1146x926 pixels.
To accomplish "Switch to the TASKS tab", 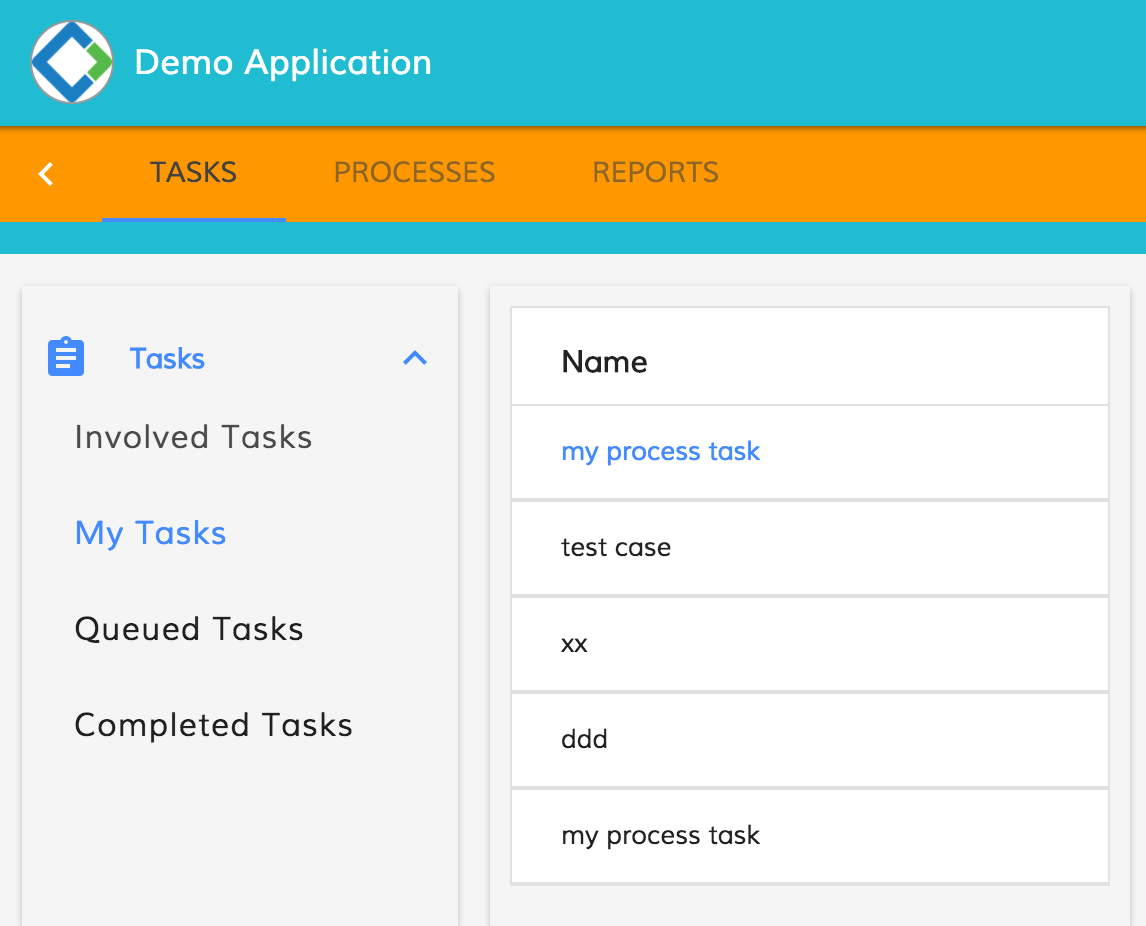I will 194,173.
